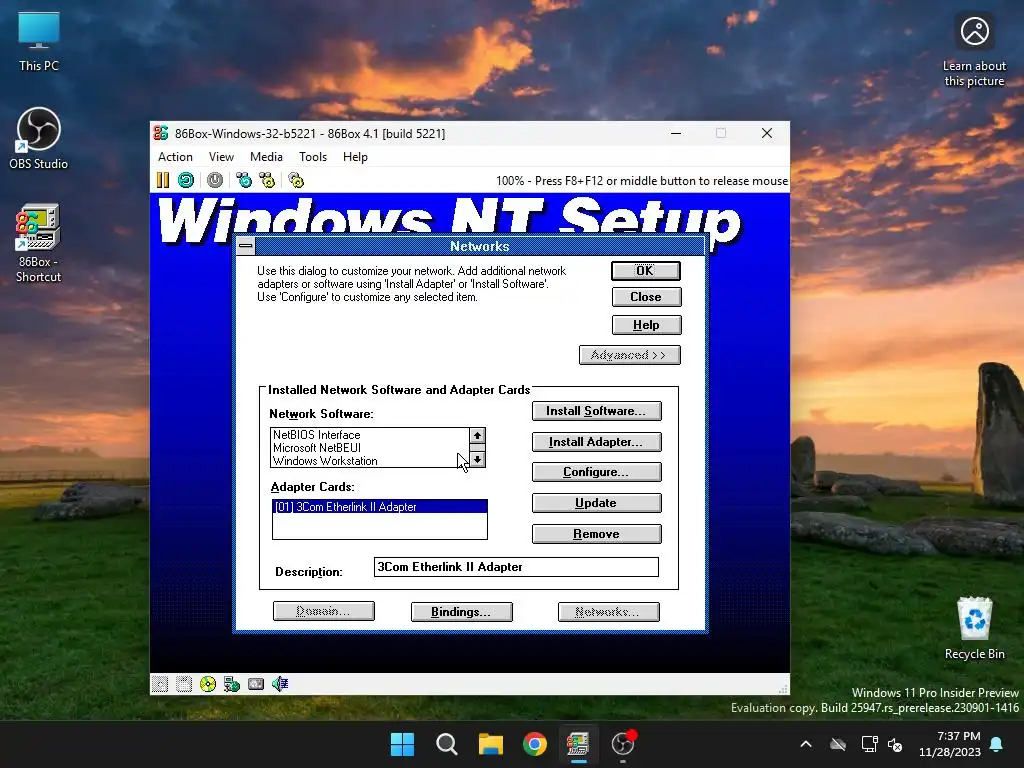1024x768 pixels.
Task: Open taskbar Search
Action: point(447,744)
